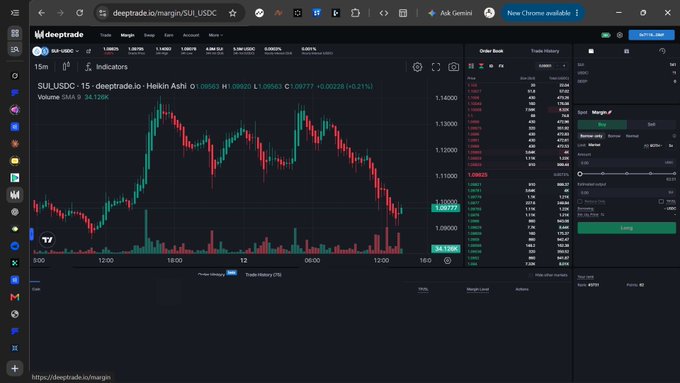The width and height of the screenshot is (680, 383).
Task: Click the Amount input field
Action: pyautogui.click(x=627, y=163)
